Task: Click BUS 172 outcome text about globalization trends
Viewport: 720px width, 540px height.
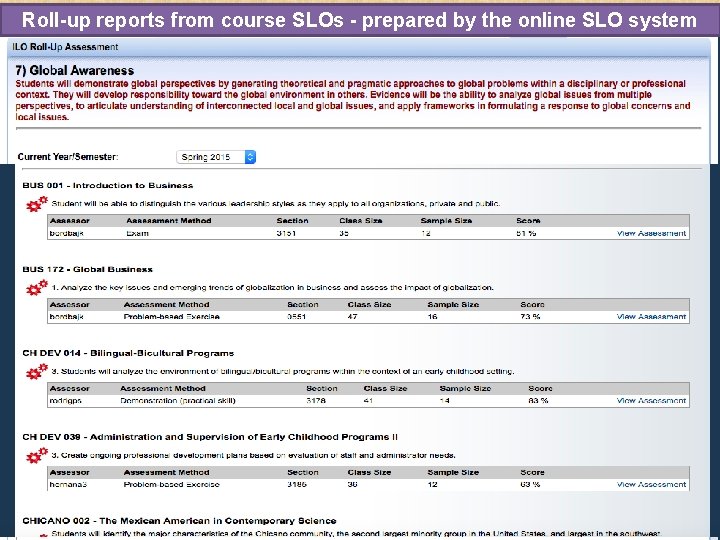Action: pyautogui.click(x=272, y=288)
